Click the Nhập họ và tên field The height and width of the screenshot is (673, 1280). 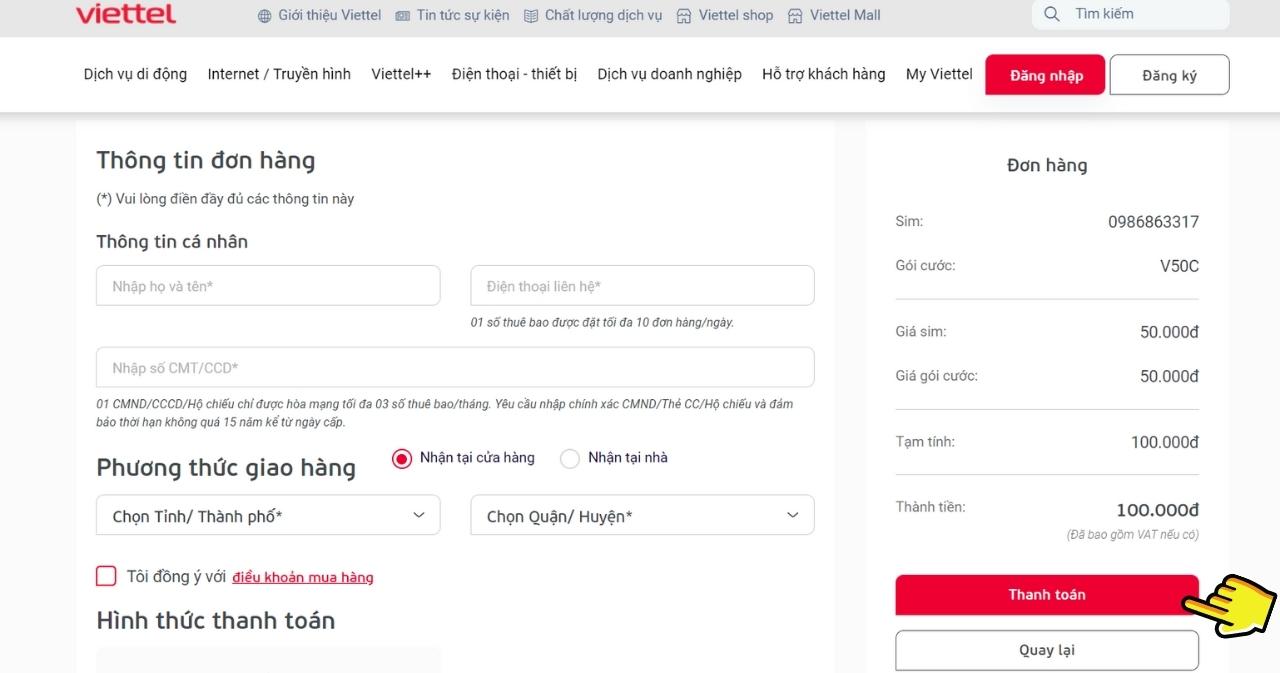[x=268, y=286]
